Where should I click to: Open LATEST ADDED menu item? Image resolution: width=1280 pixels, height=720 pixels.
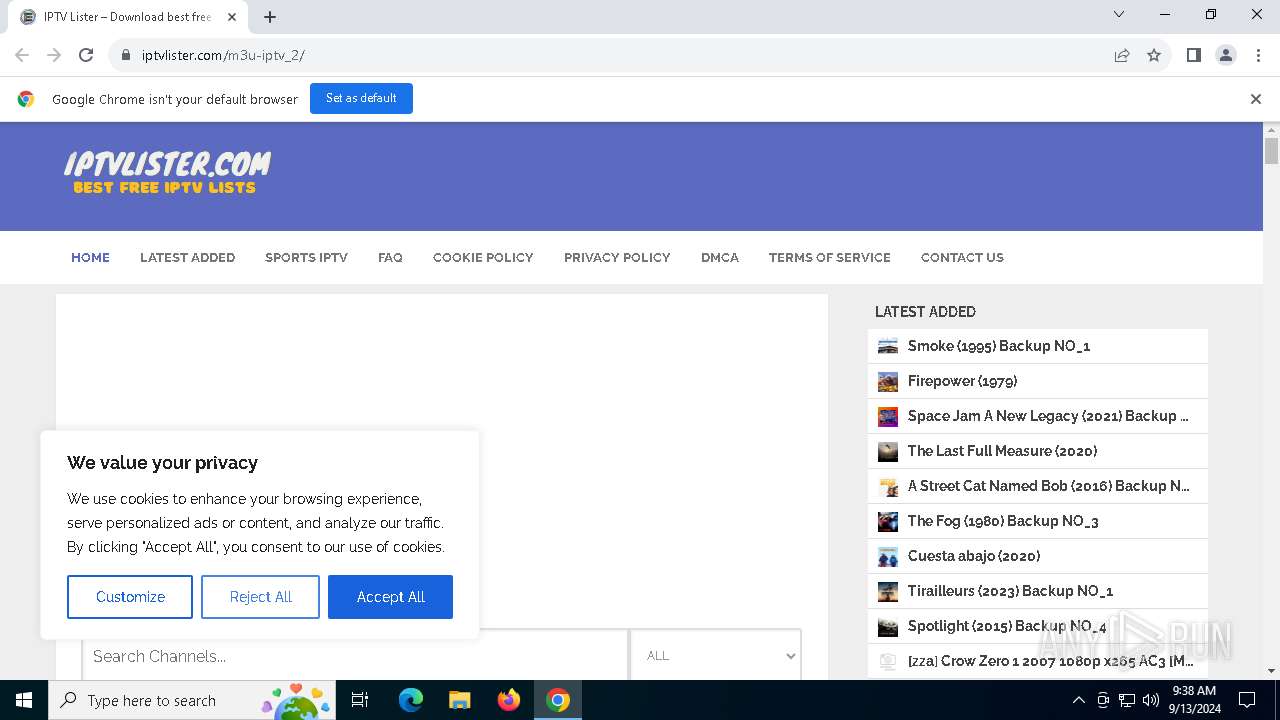187,257
